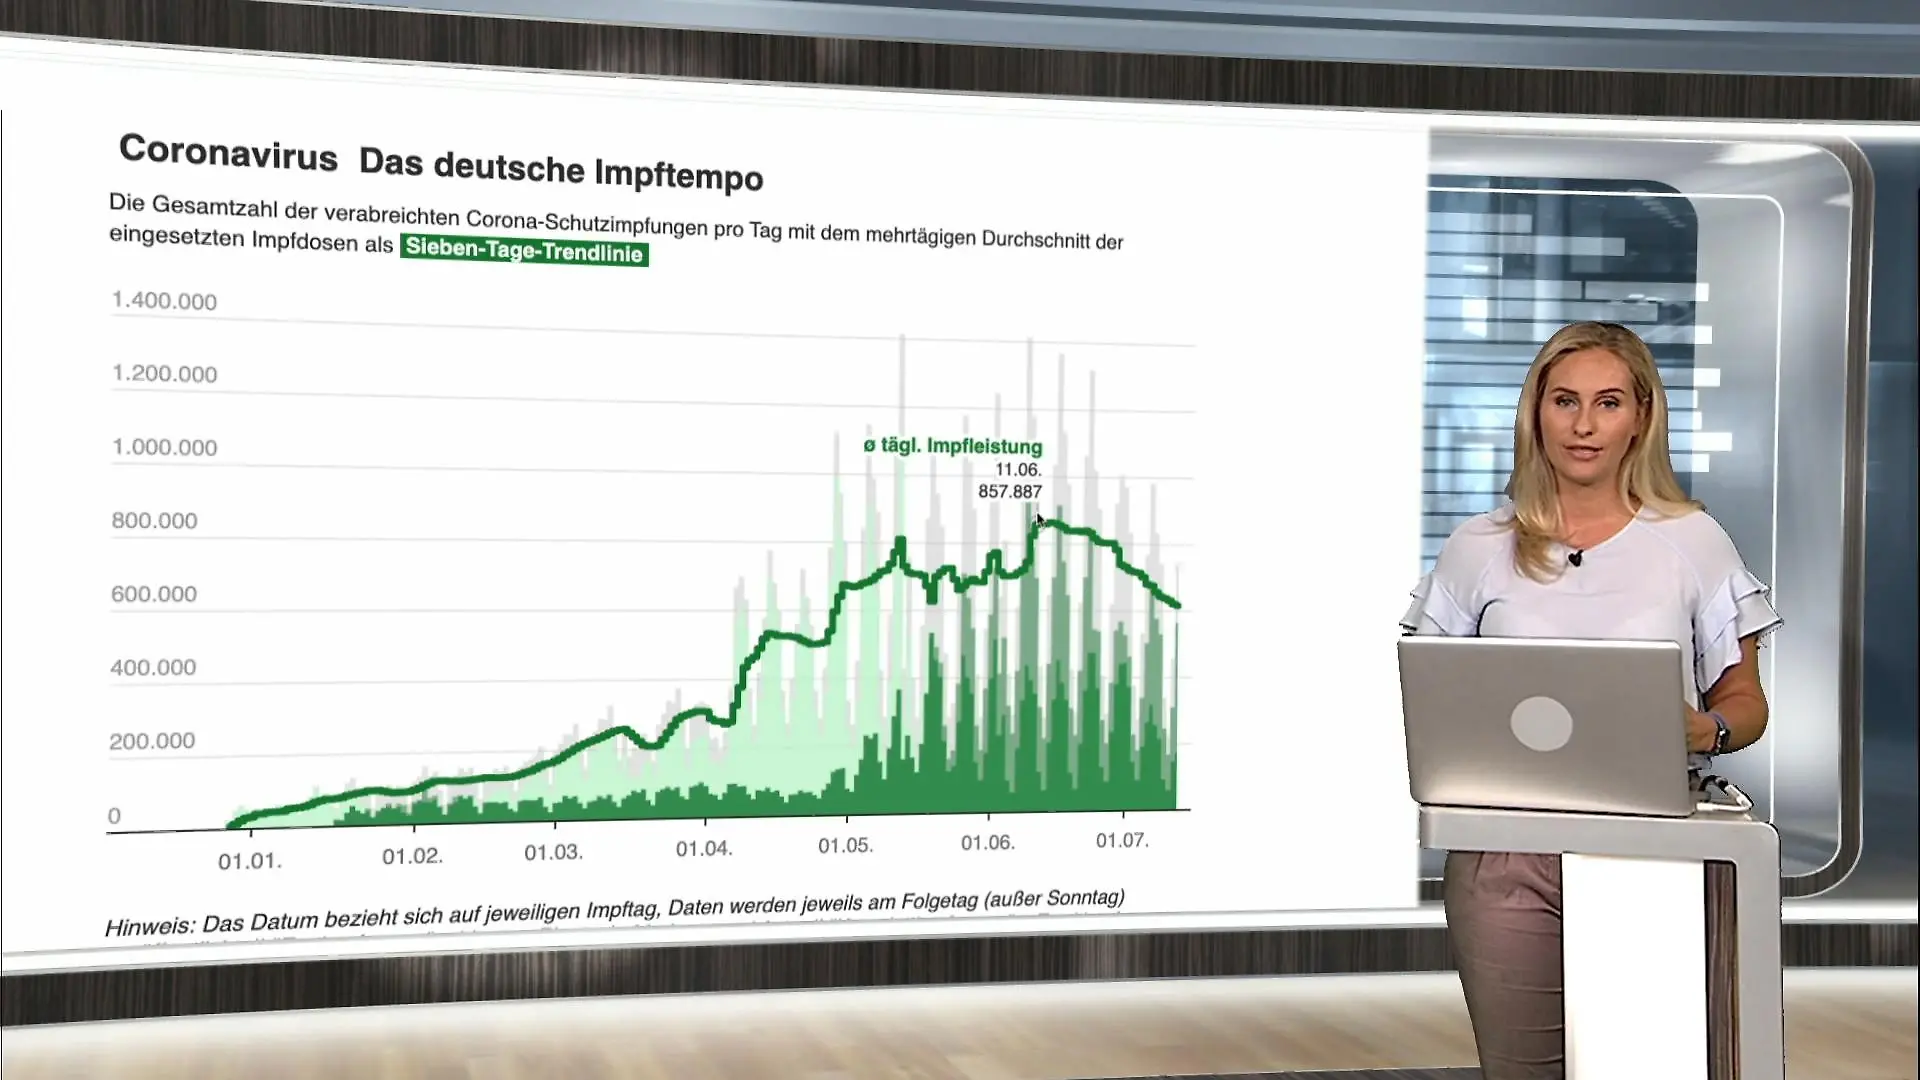Click the 01.03. date on x-axis
The image size is (1920, 1080).
[x=553, y=852]
